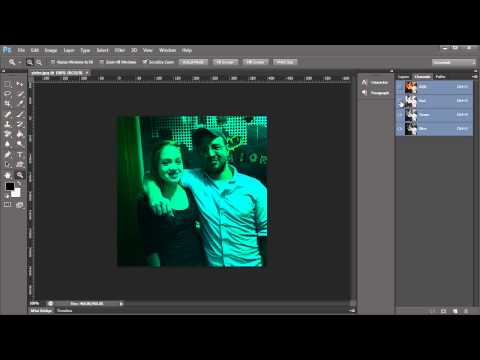Select the Clone Stamp tool
Screen dimensions: 480x360
click(7, 124)
